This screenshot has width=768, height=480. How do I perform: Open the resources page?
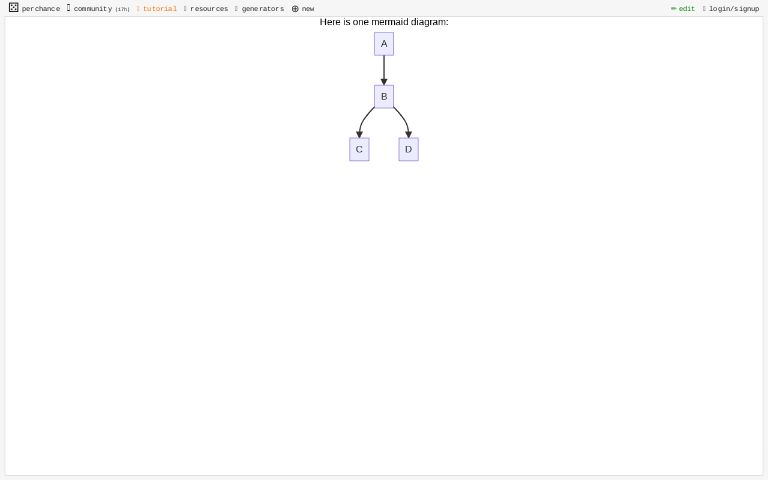click(x=209, y=9)
